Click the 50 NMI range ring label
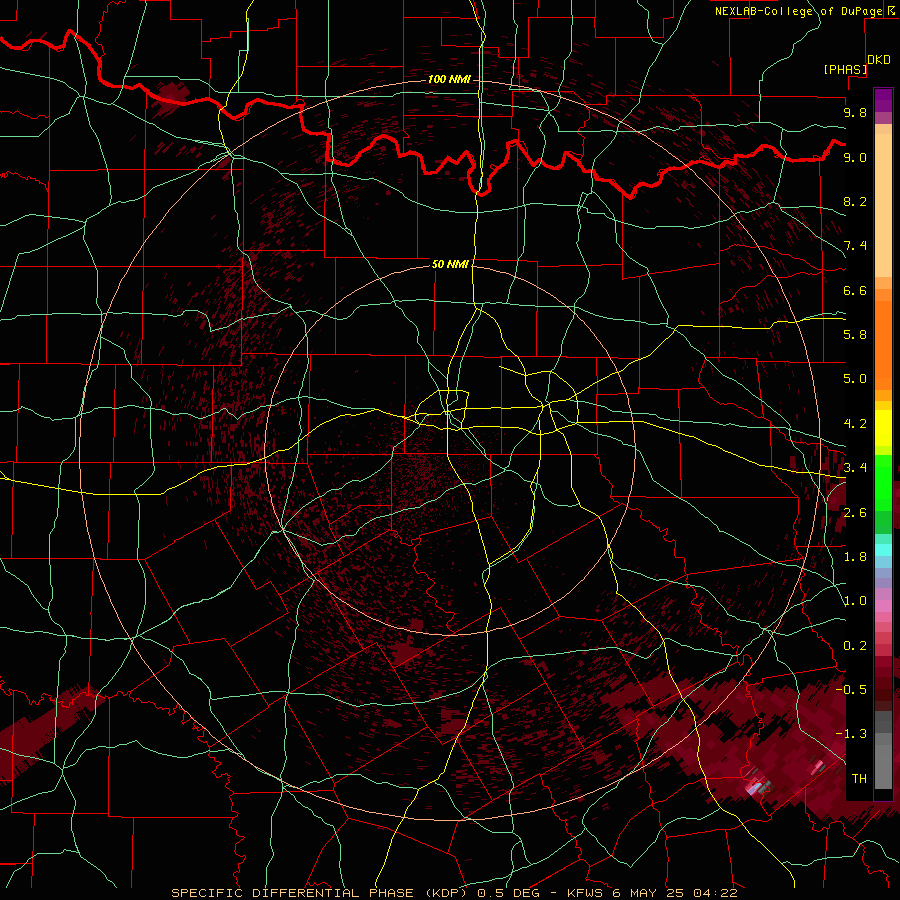Viewport: 900px width, 900px height. pos(450,264)
